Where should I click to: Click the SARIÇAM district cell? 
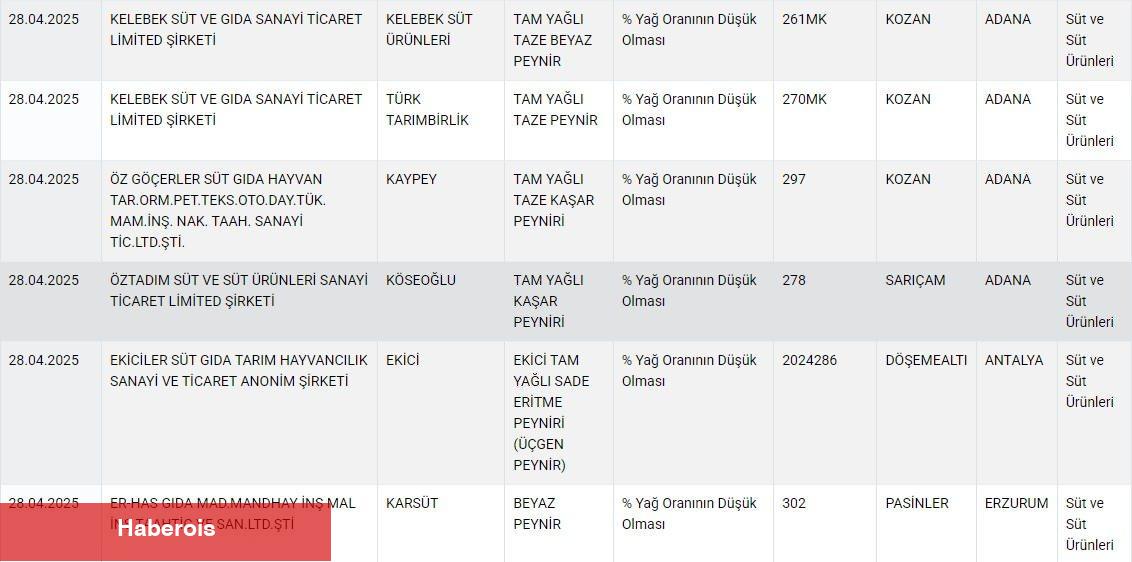pos(914,280)
